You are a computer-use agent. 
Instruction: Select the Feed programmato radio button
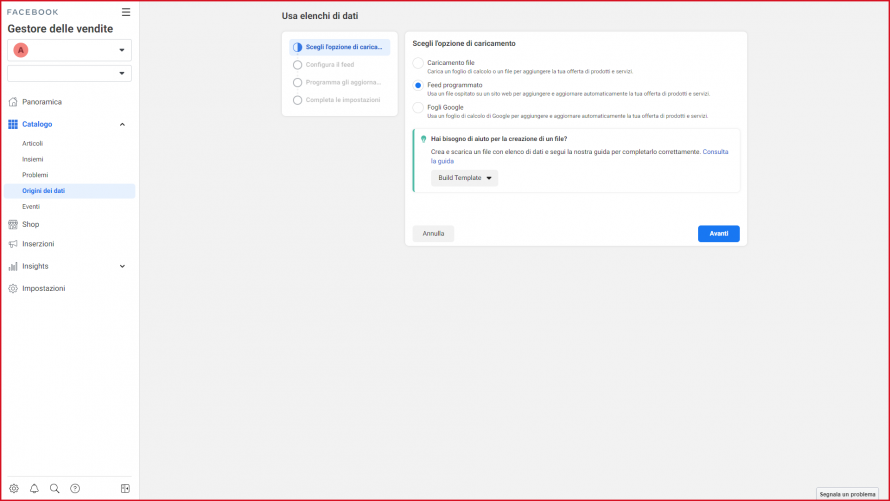tap(418, 85)
